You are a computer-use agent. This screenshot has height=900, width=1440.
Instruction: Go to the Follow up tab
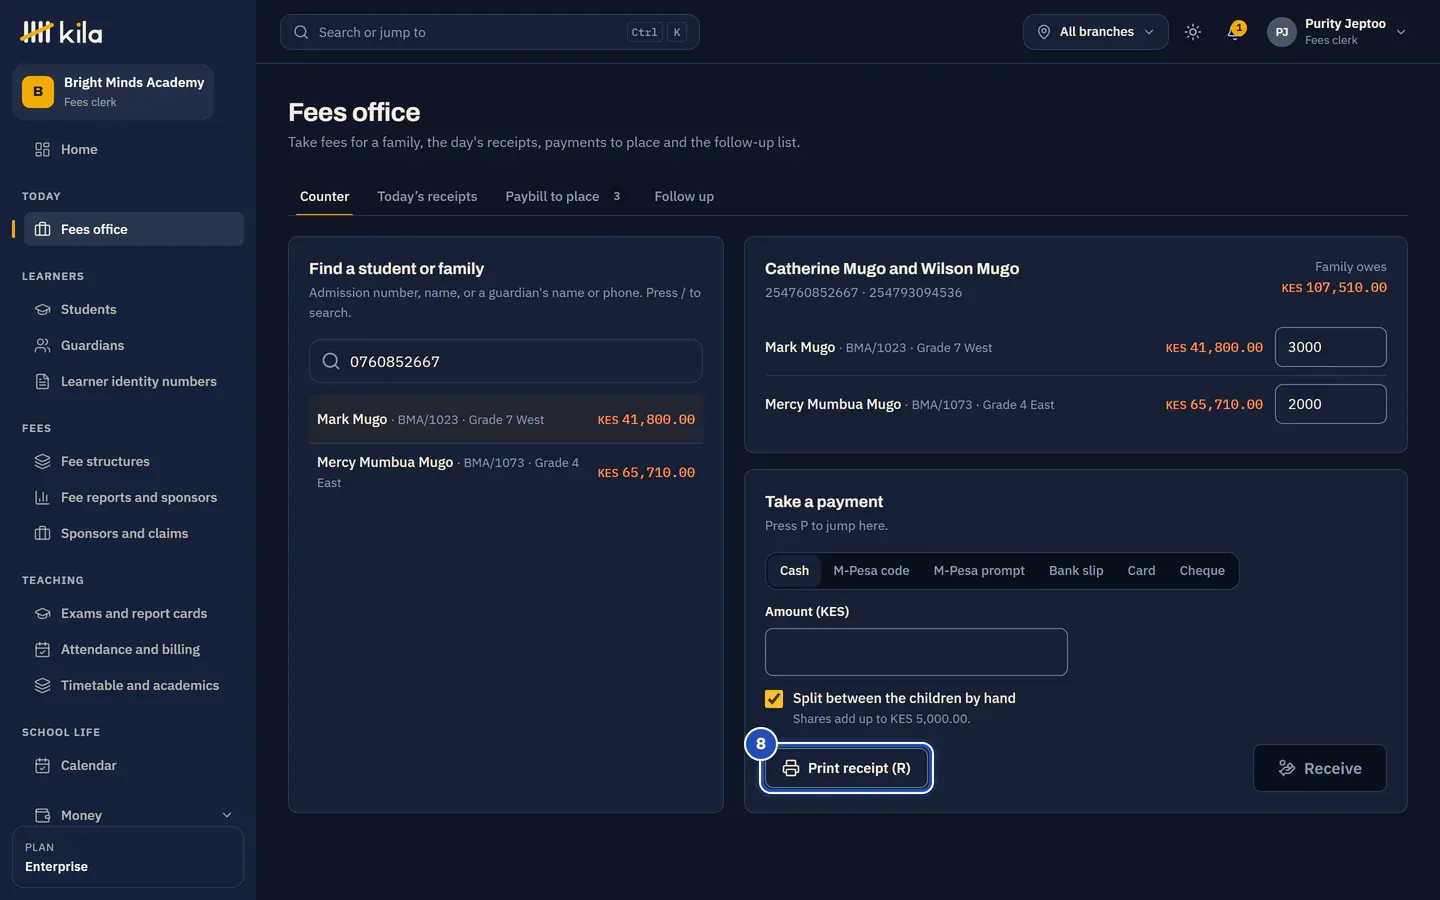(x=684, y=196)
